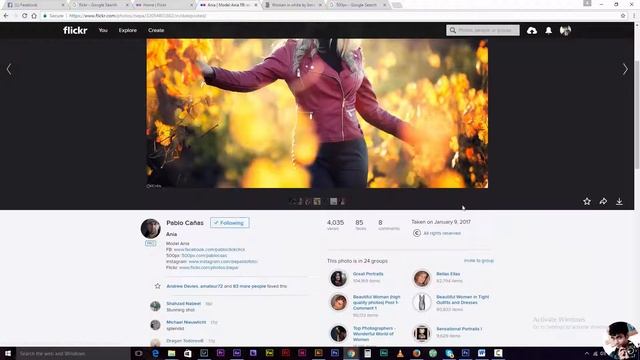
Task: Open the Bellas Ellas group
Action: [x=448, y=274]
